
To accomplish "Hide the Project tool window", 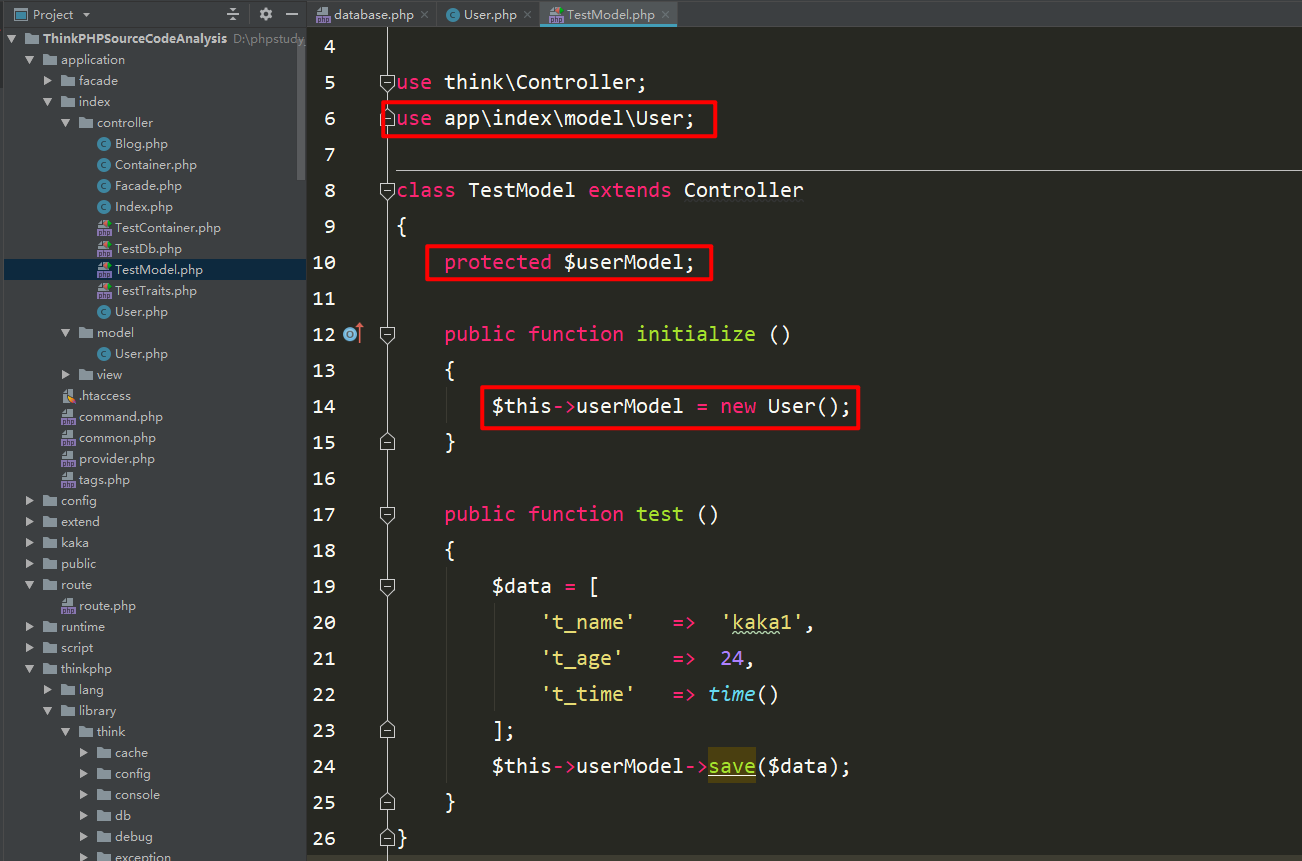I will click(x=292, y=14).
